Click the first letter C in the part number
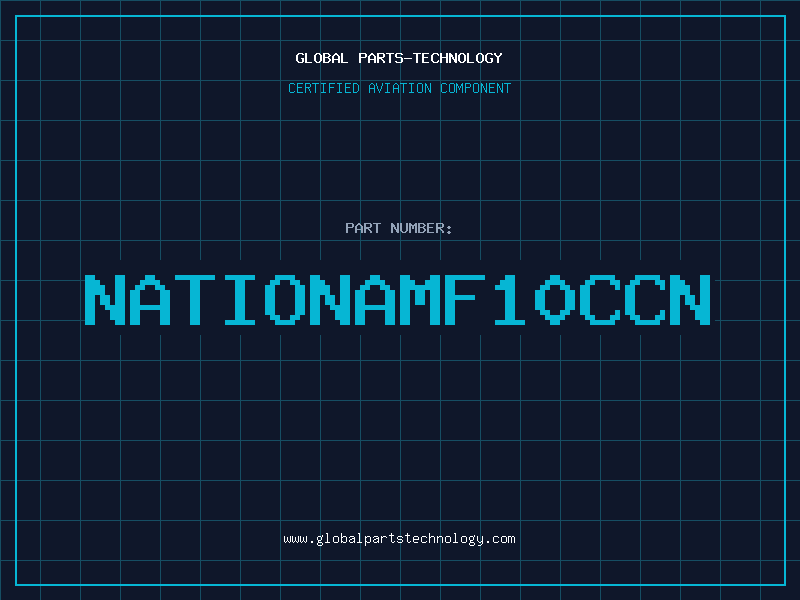Viewport: 800px width, 600px height. (x=599, y=299)
